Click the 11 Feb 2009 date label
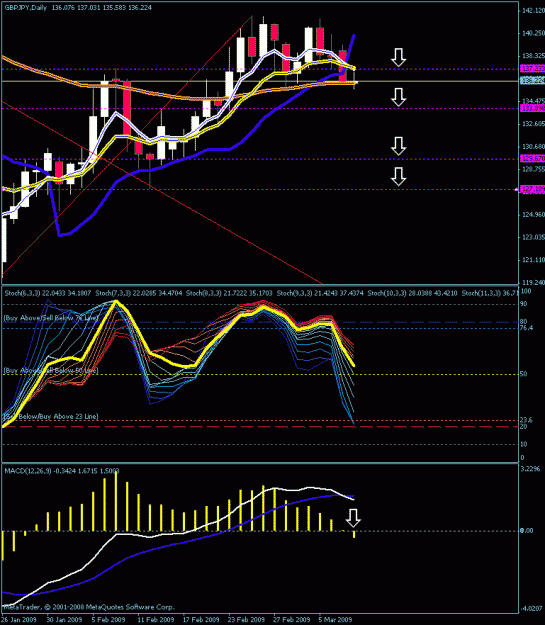This screenshot has width=545, height=625. point(155,620)
